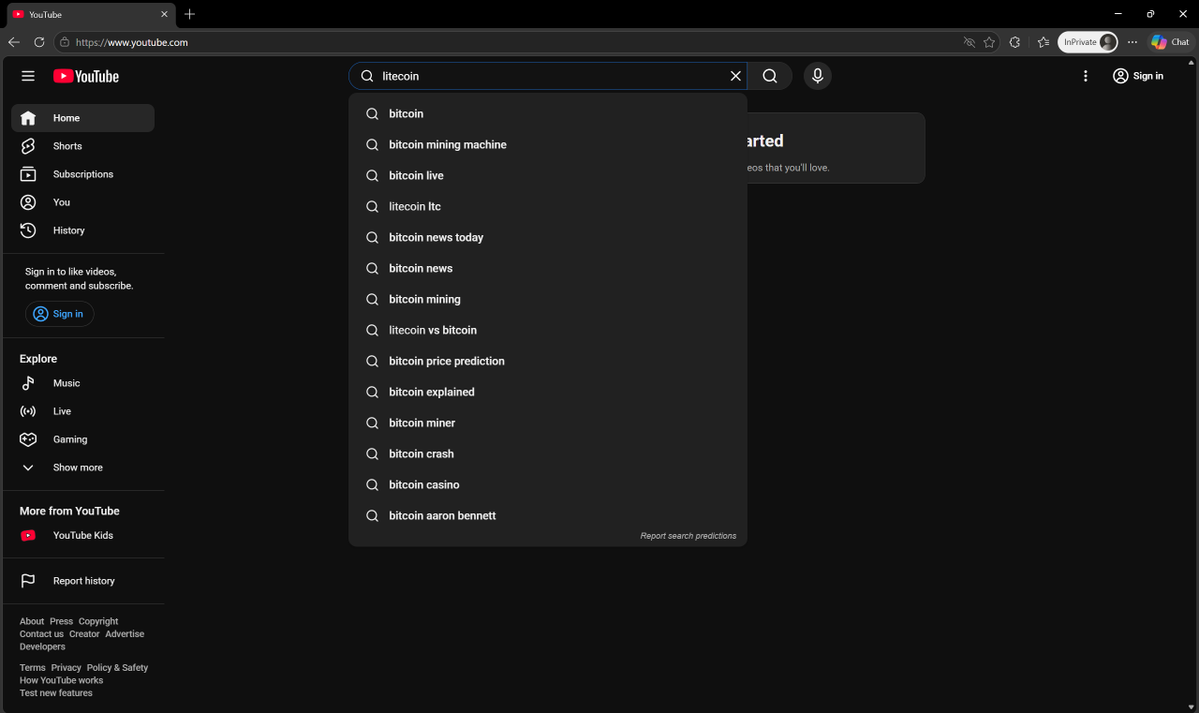This screenshot has width=1199, height=713.
Task: Open Copilot Chat button
Action: point(1170,42)
